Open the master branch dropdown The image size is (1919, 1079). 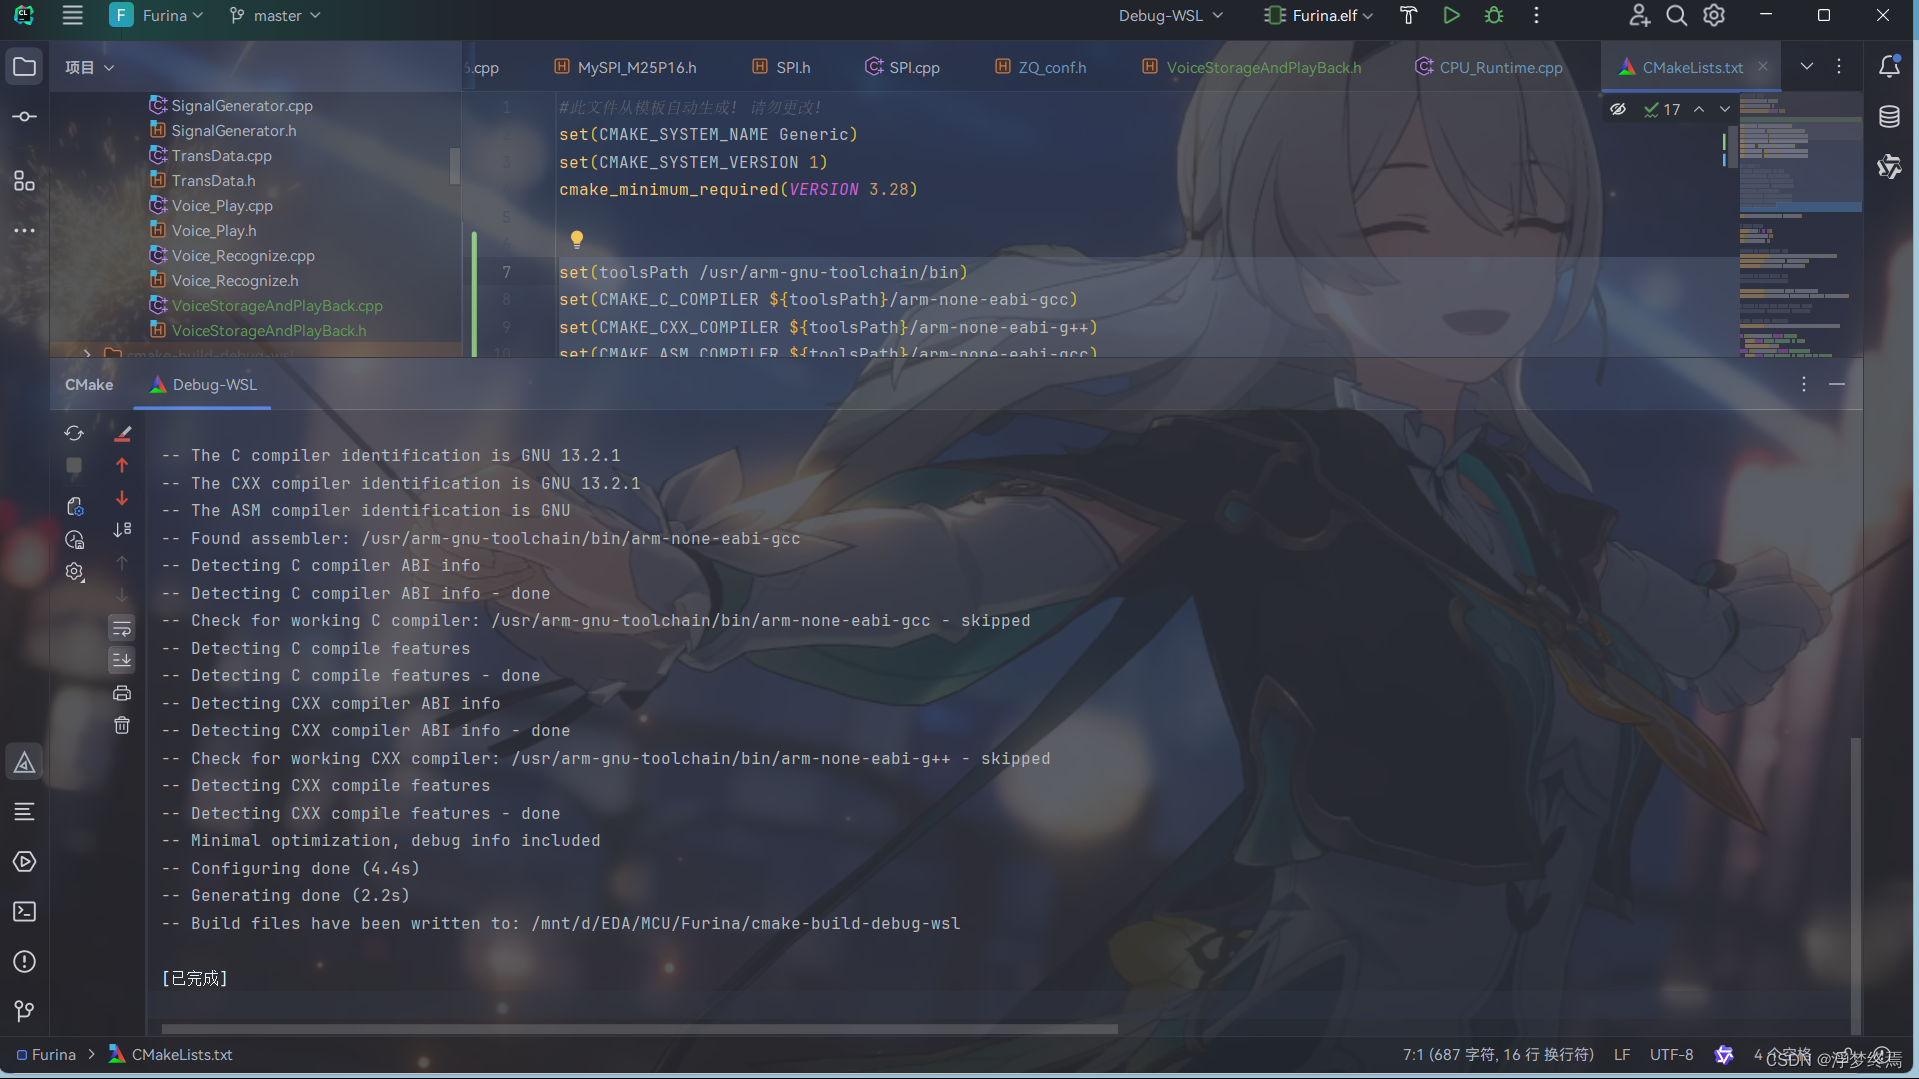(275, 15)
